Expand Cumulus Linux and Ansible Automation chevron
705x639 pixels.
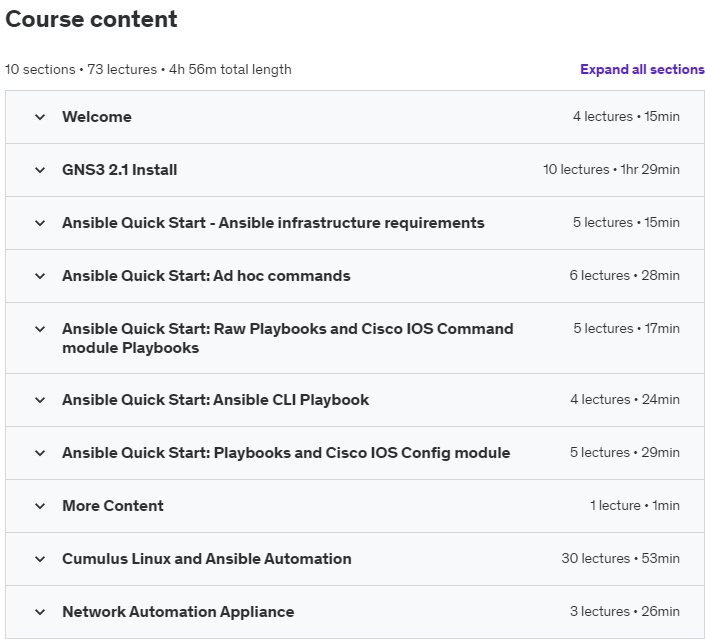click(40, 559)
